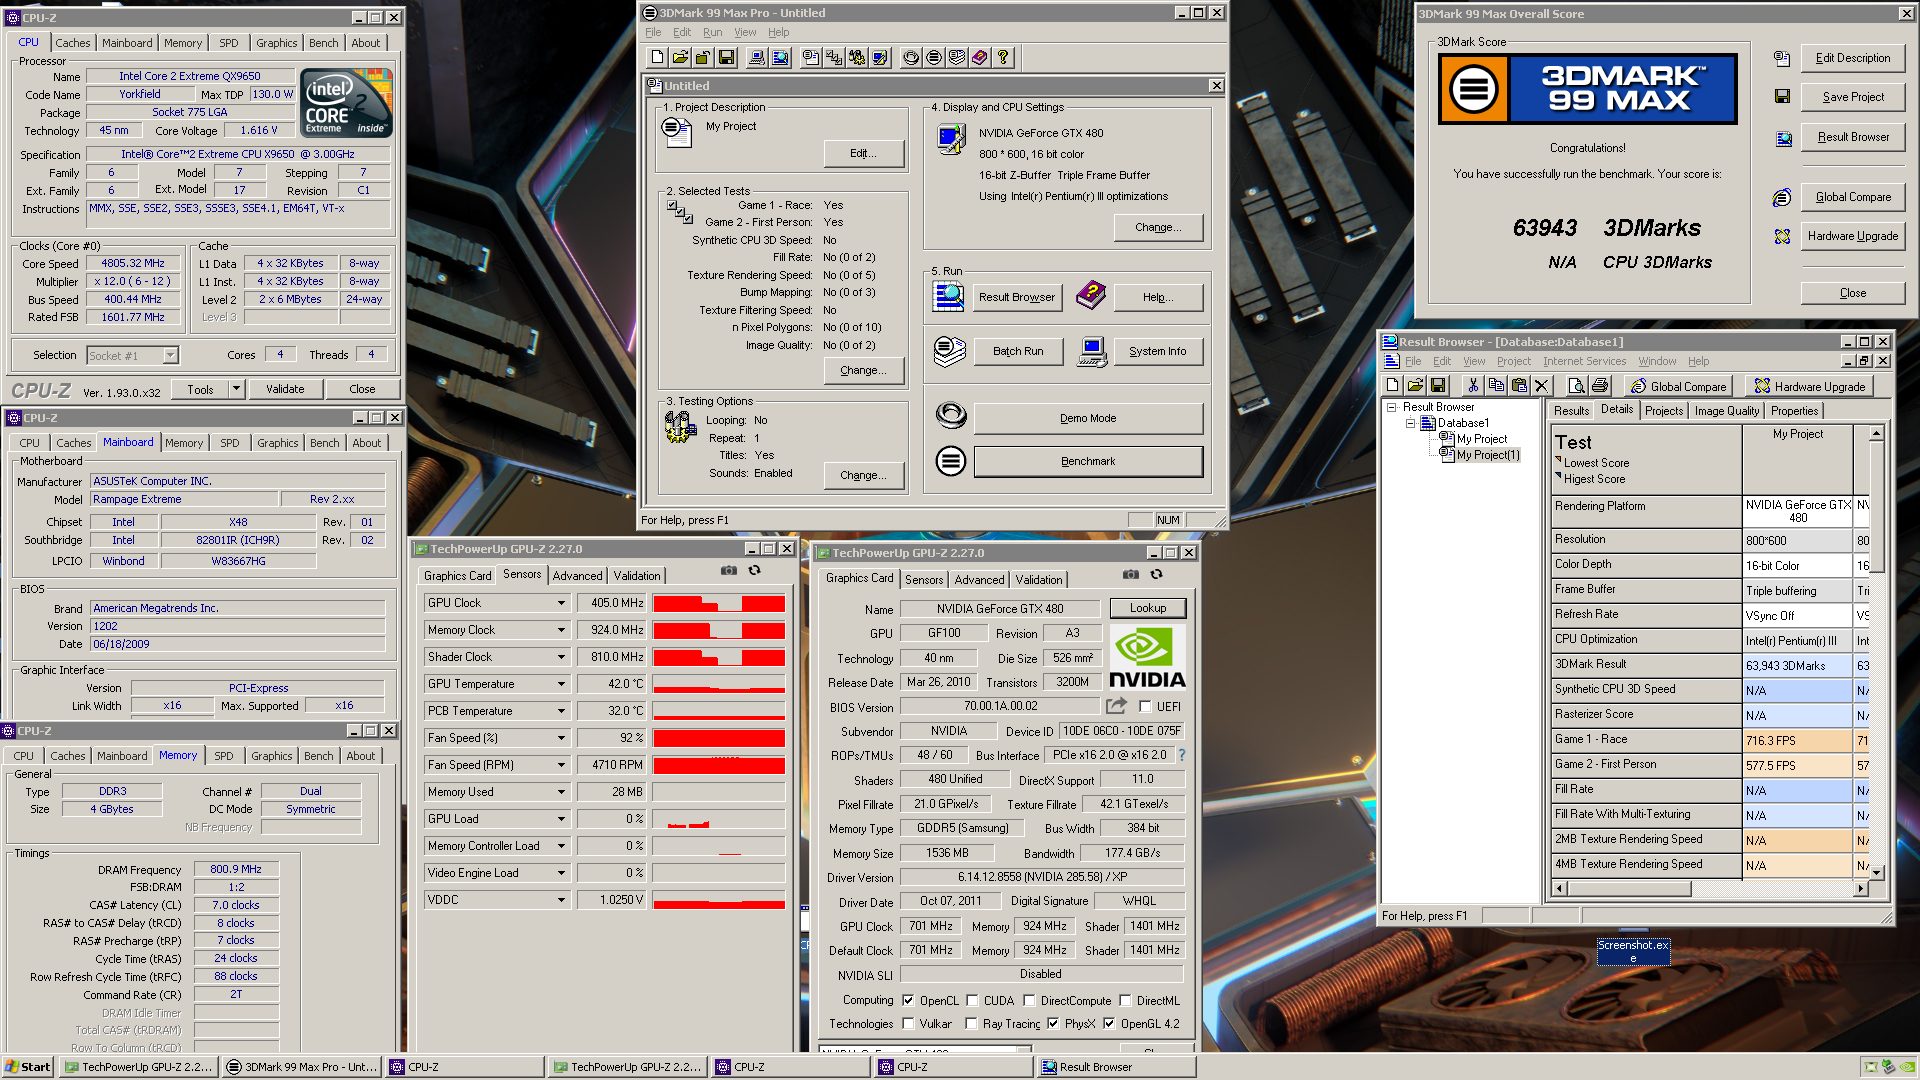The height and width of the screenshot is (1080, 1920).
Task: Open VDDC sensor dropdown
Action: pos(561,900)
